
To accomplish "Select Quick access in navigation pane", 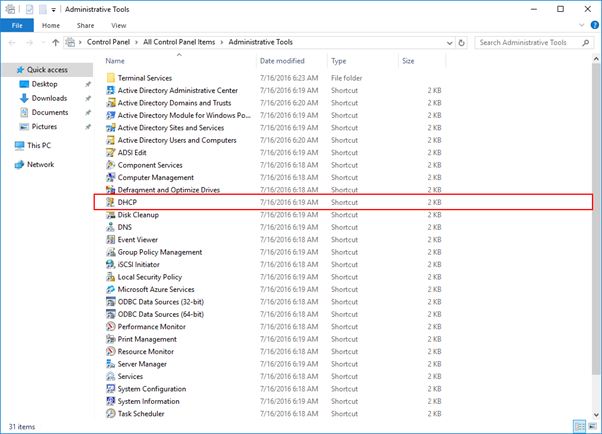I will click(x=47, y=70).
